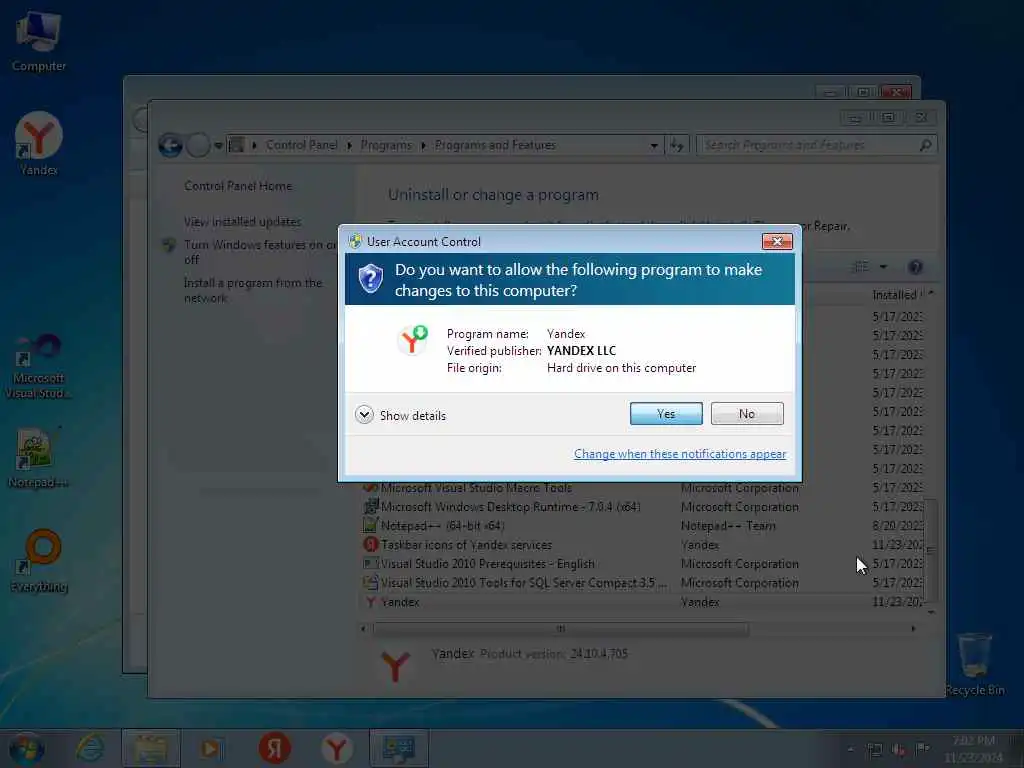Open recent pages dropdown next to nav arrows
The image size is (1024, 768).
click(218, 146)
